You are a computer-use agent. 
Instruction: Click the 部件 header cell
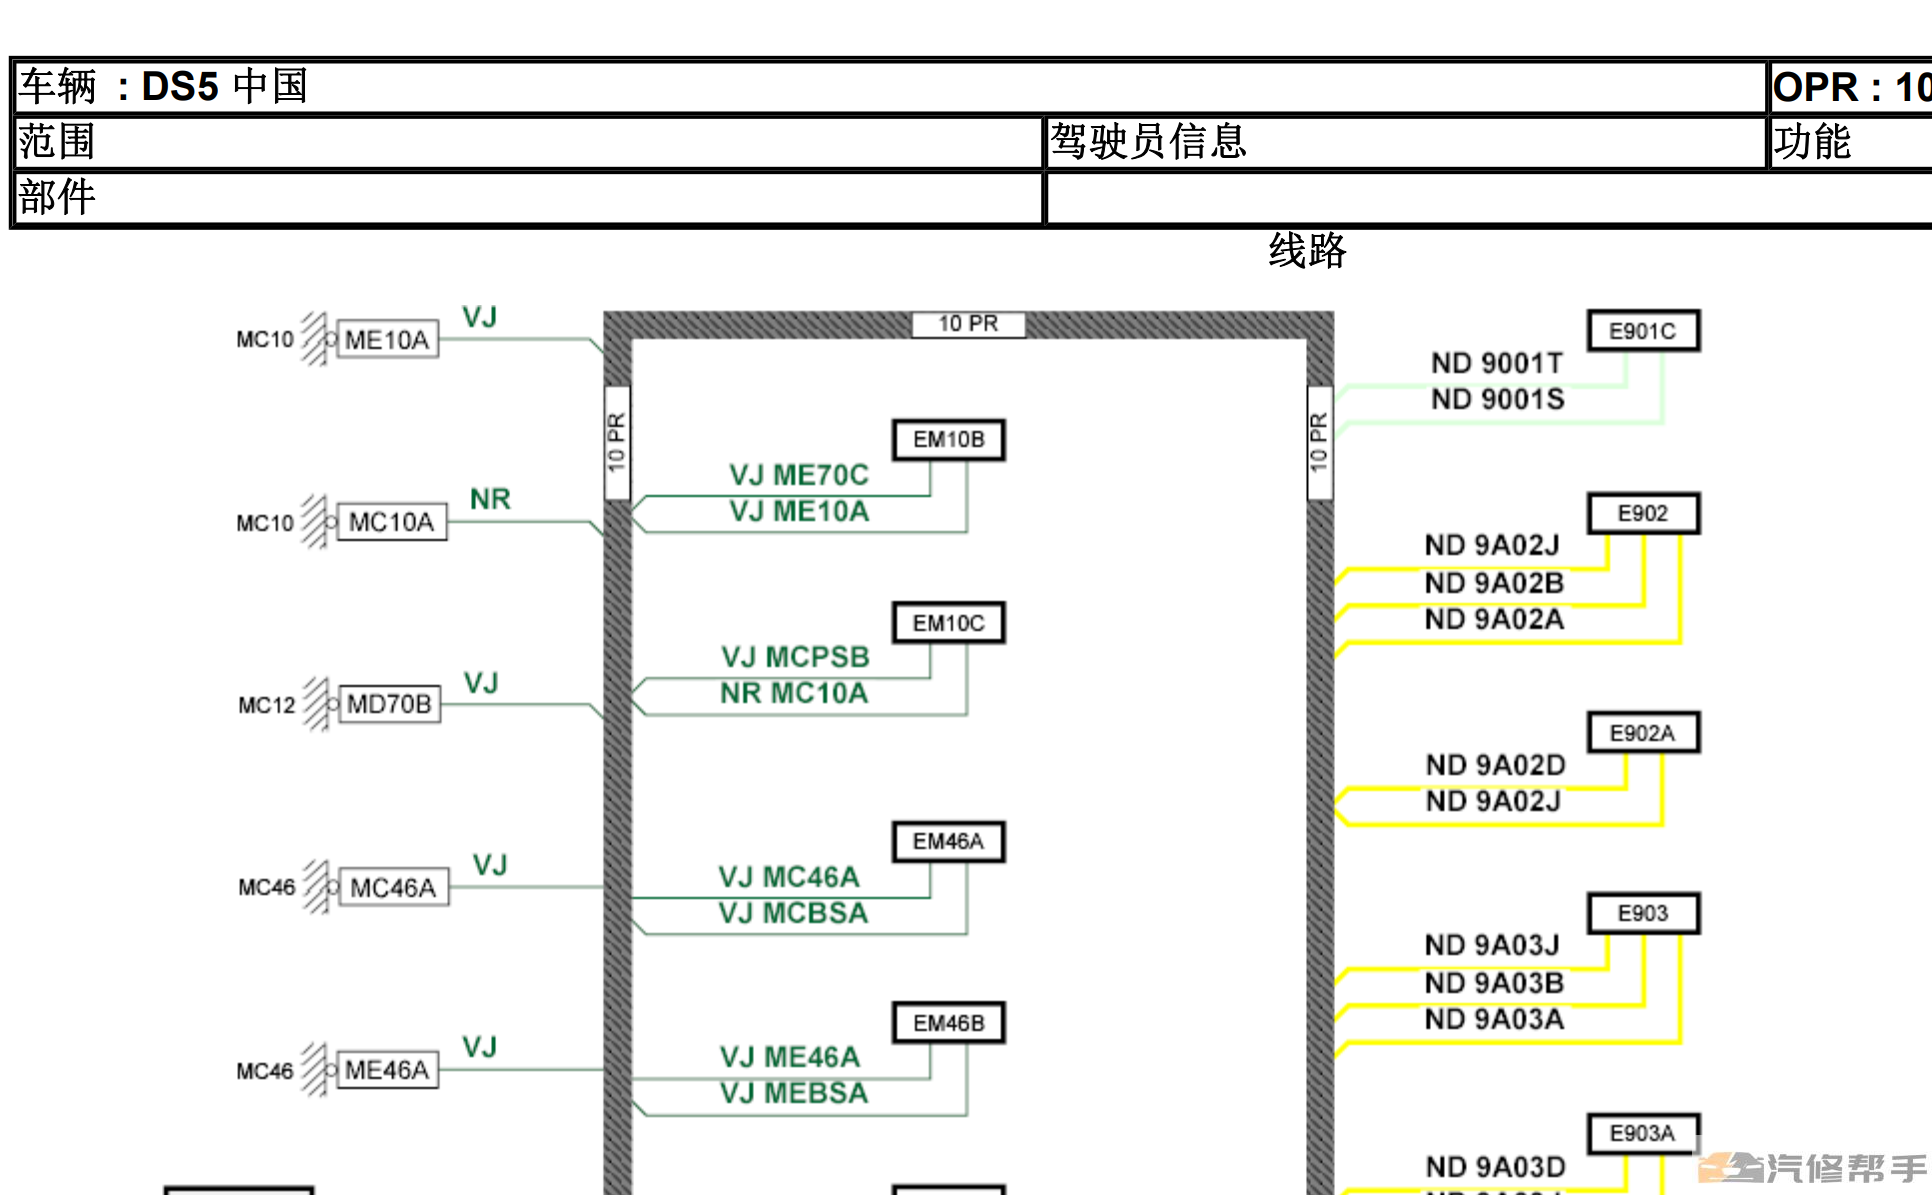tap(529, 197)
